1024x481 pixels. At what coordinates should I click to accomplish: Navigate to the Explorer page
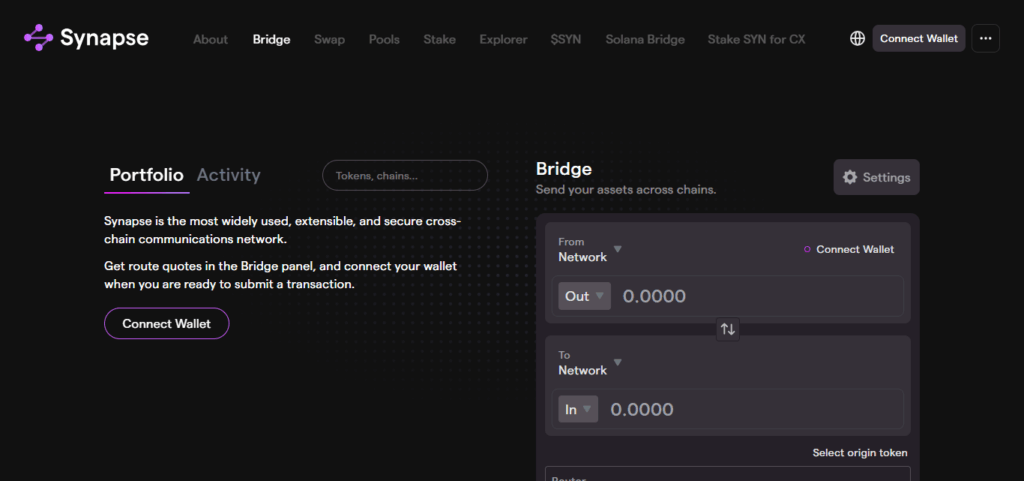(503, 39)
